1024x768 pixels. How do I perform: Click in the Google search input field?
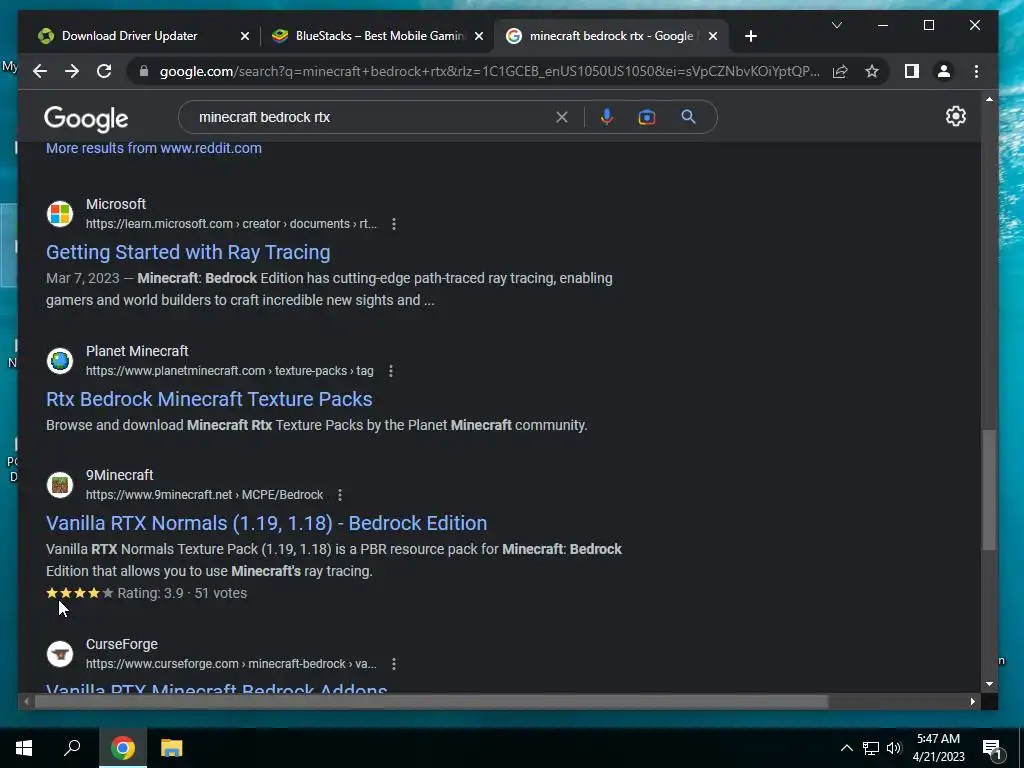point(372,117)
